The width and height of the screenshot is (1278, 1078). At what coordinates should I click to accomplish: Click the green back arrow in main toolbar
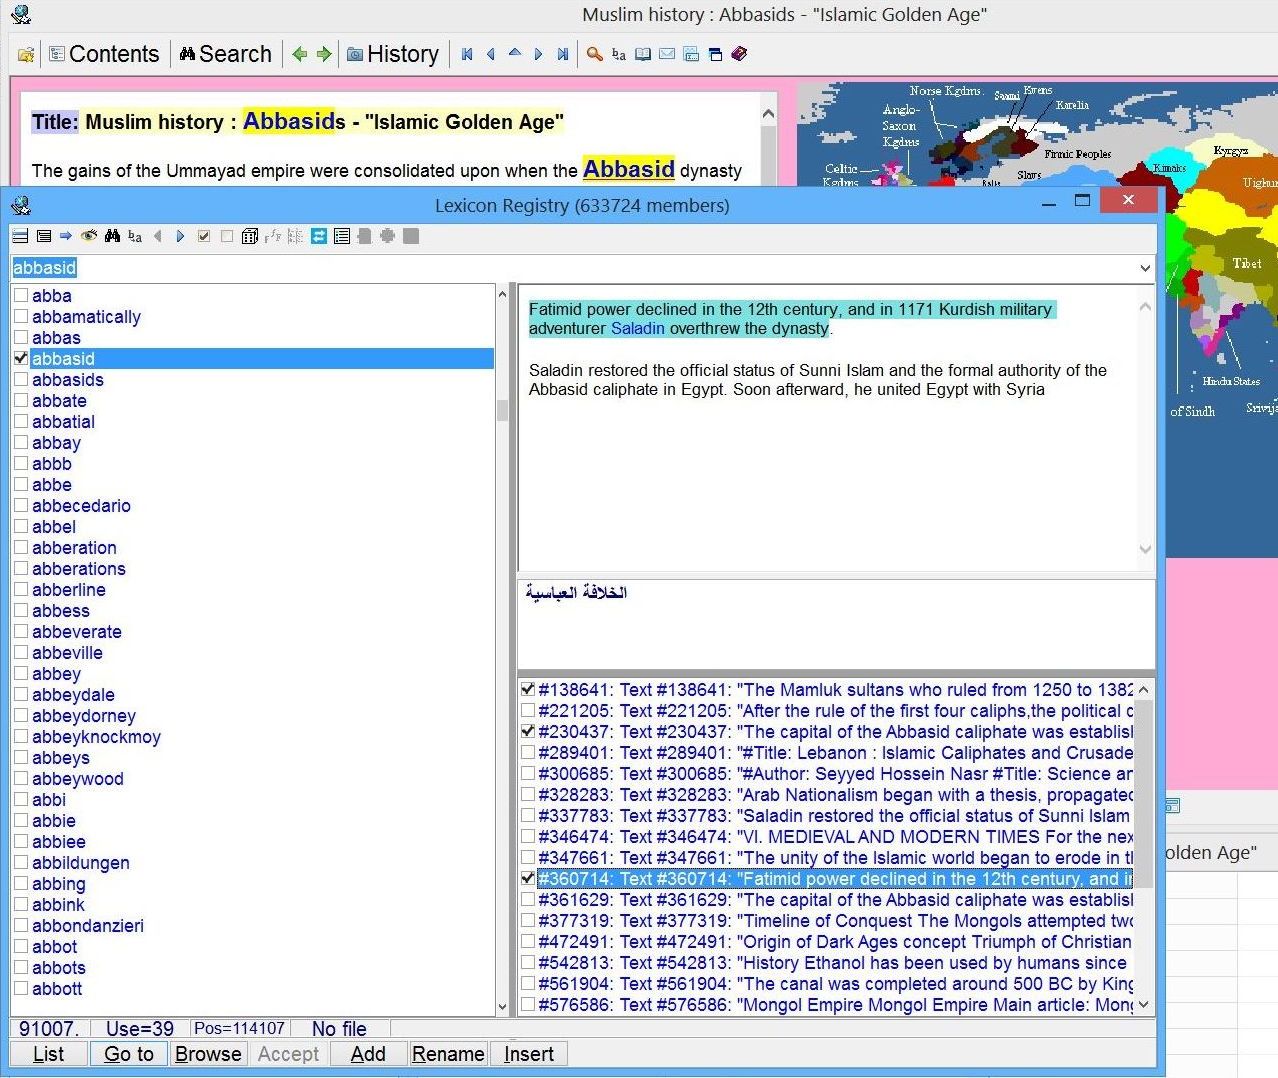click(x=299, y=54)
